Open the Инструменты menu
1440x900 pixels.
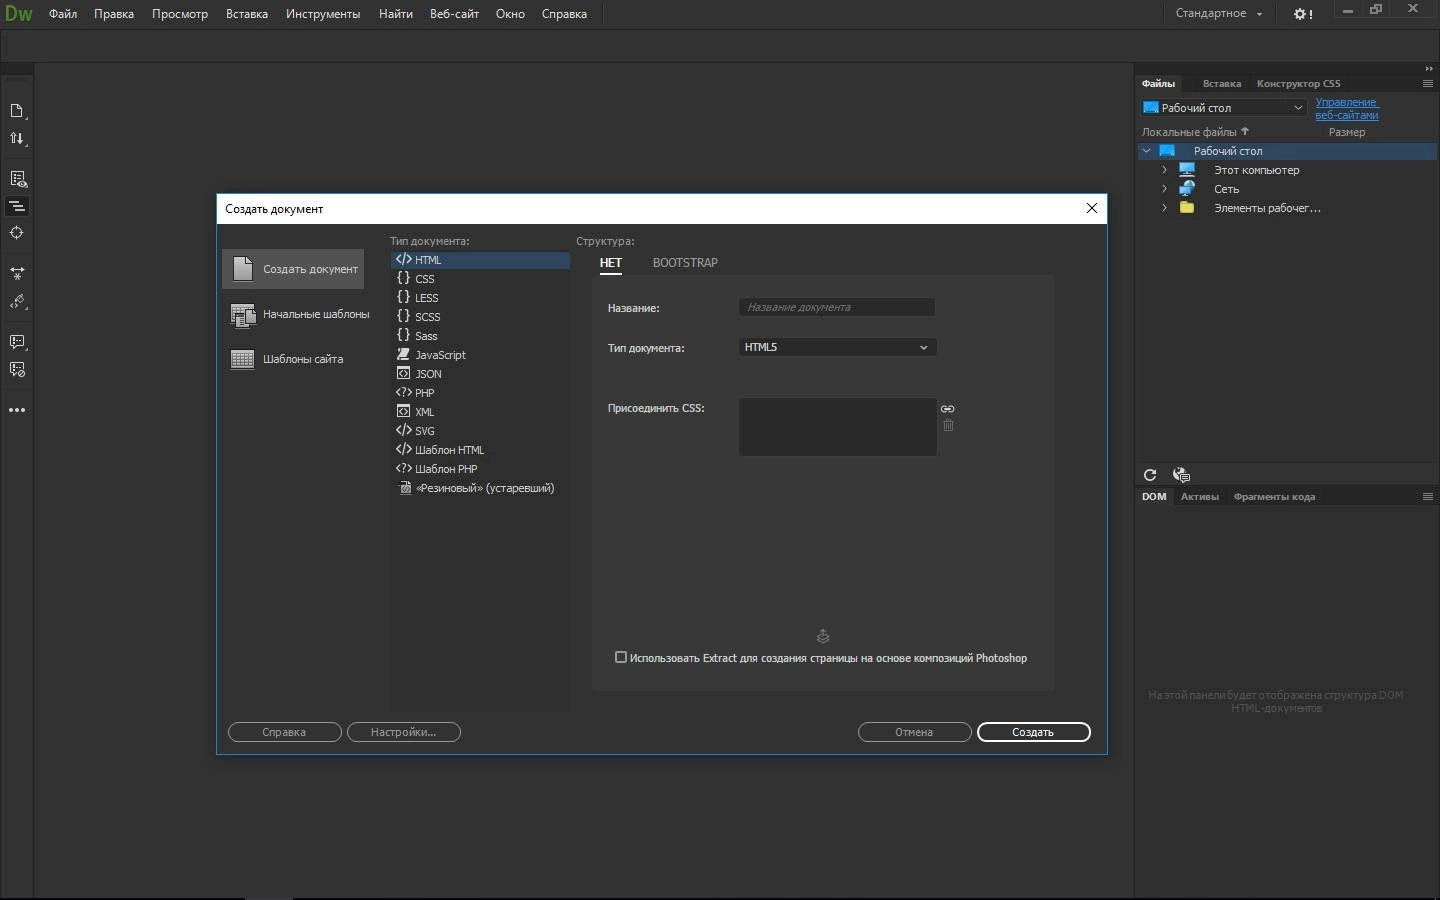pyautogui.click(x=323, y=14)
